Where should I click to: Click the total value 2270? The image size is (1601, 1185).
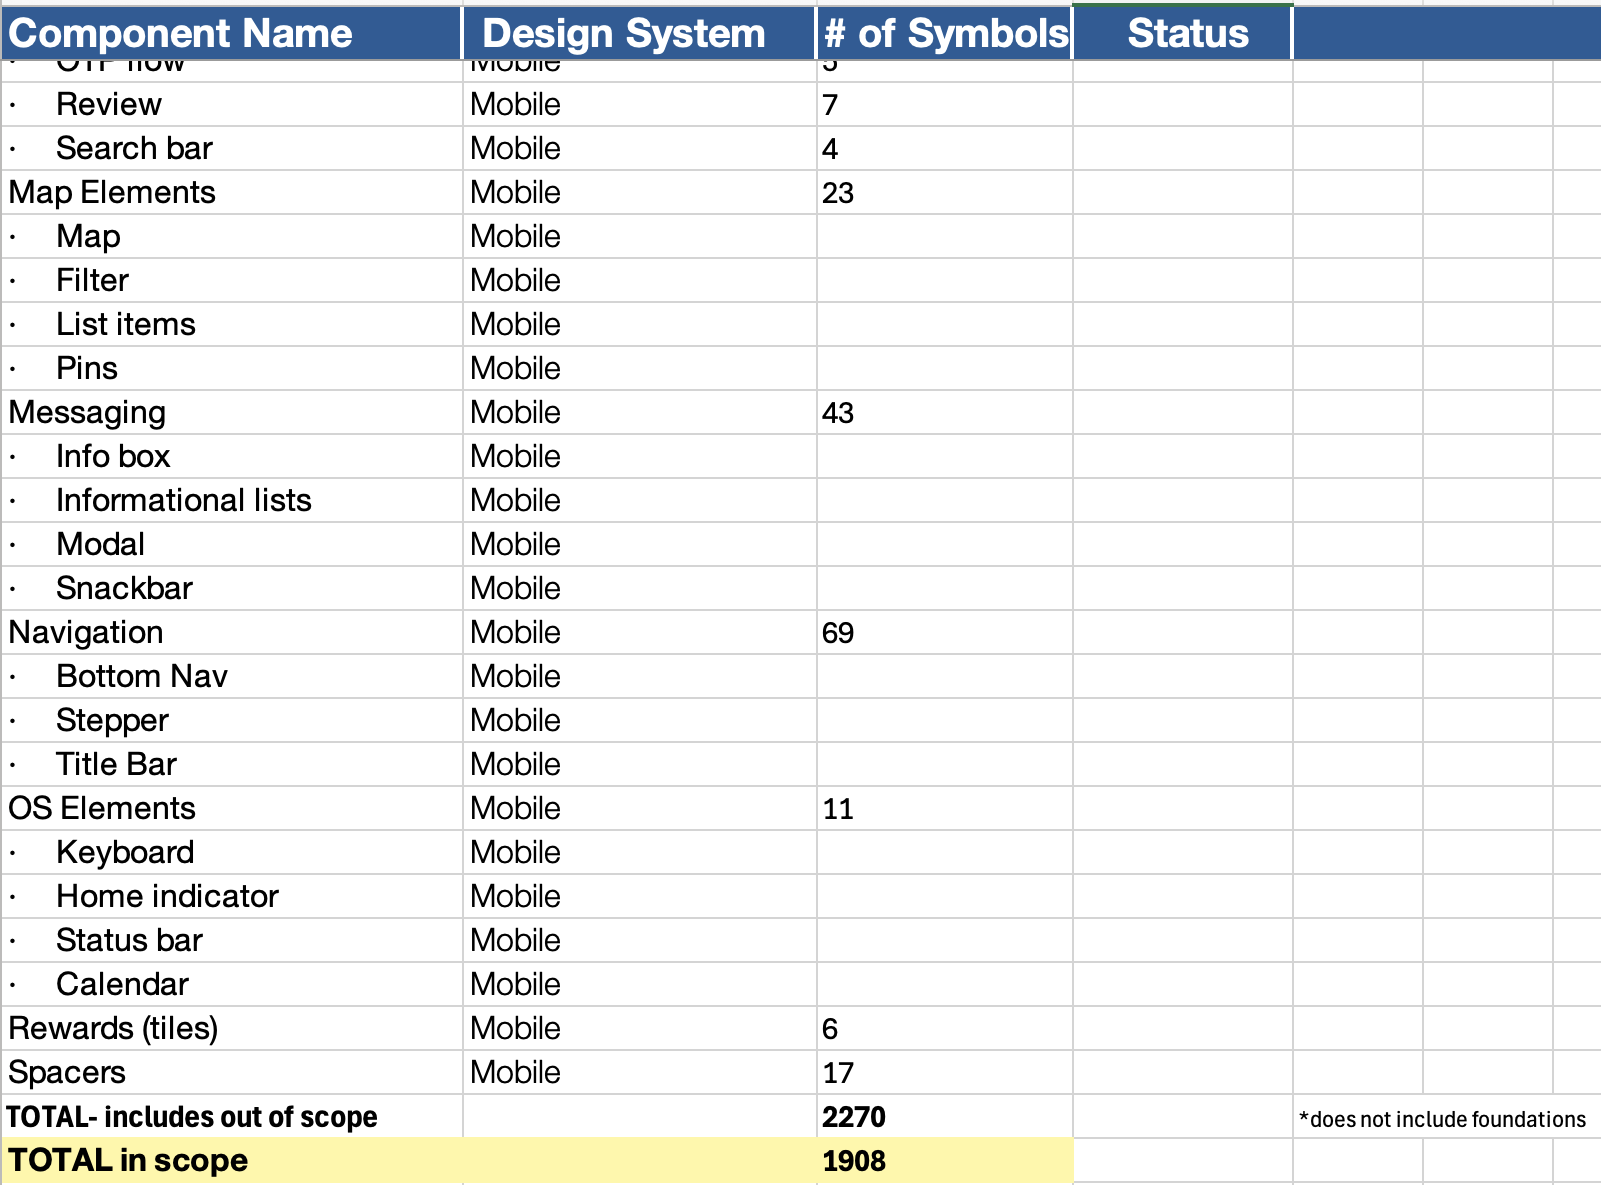pyautogui.click(x=854, y=1117)
